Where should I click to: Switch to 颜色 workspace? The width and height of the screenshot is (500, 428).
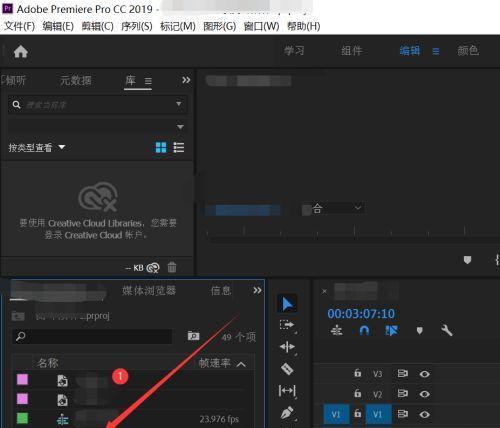468,51
